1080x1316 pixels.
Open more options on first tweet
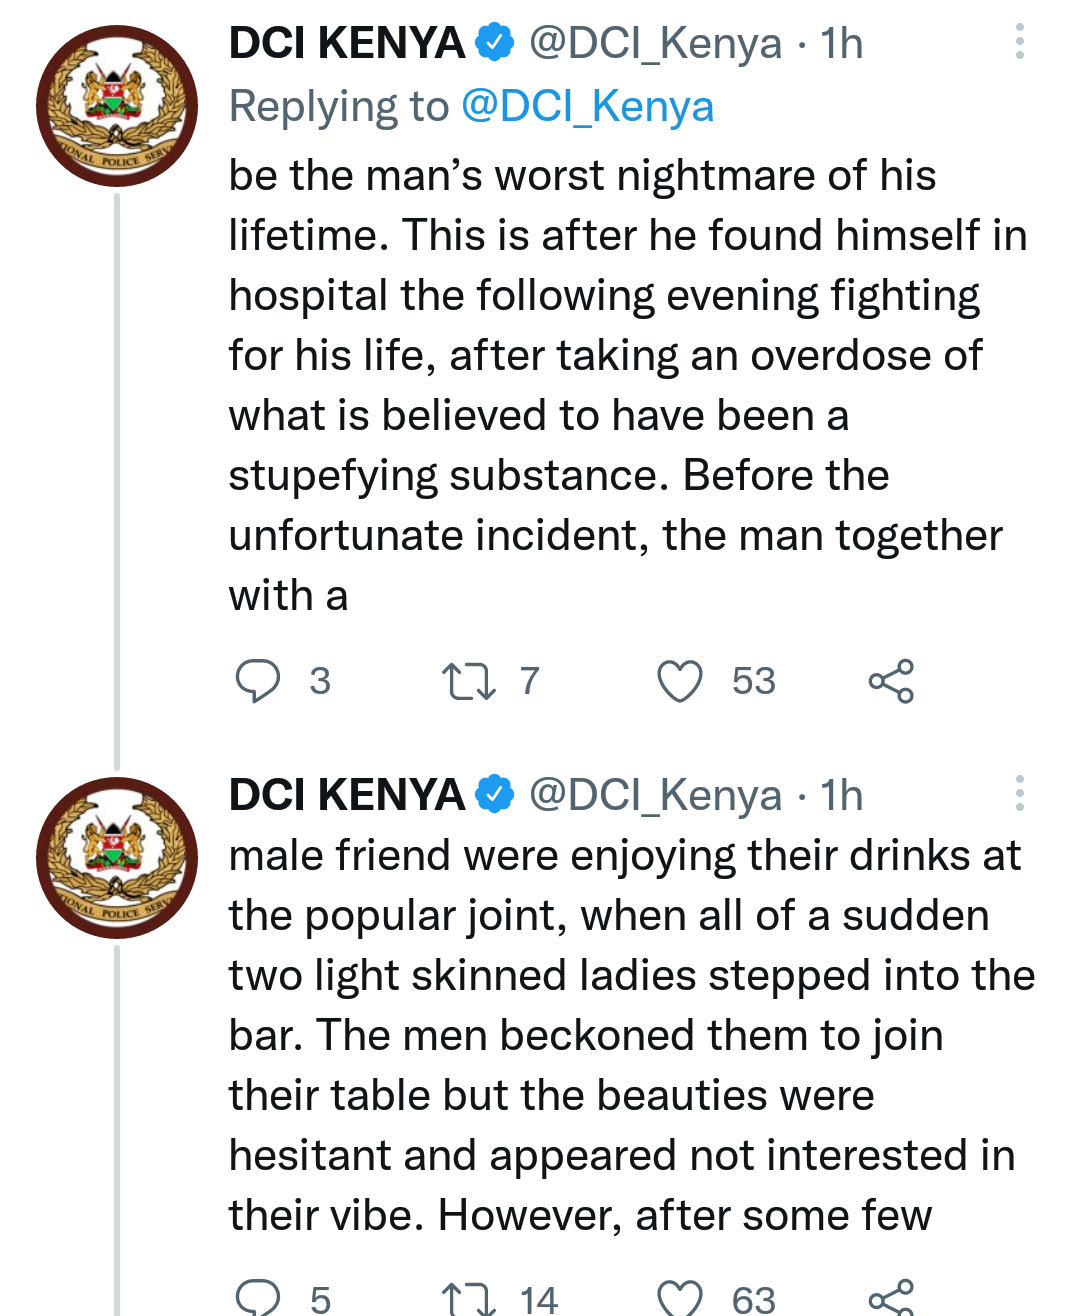pos(1019,42)
